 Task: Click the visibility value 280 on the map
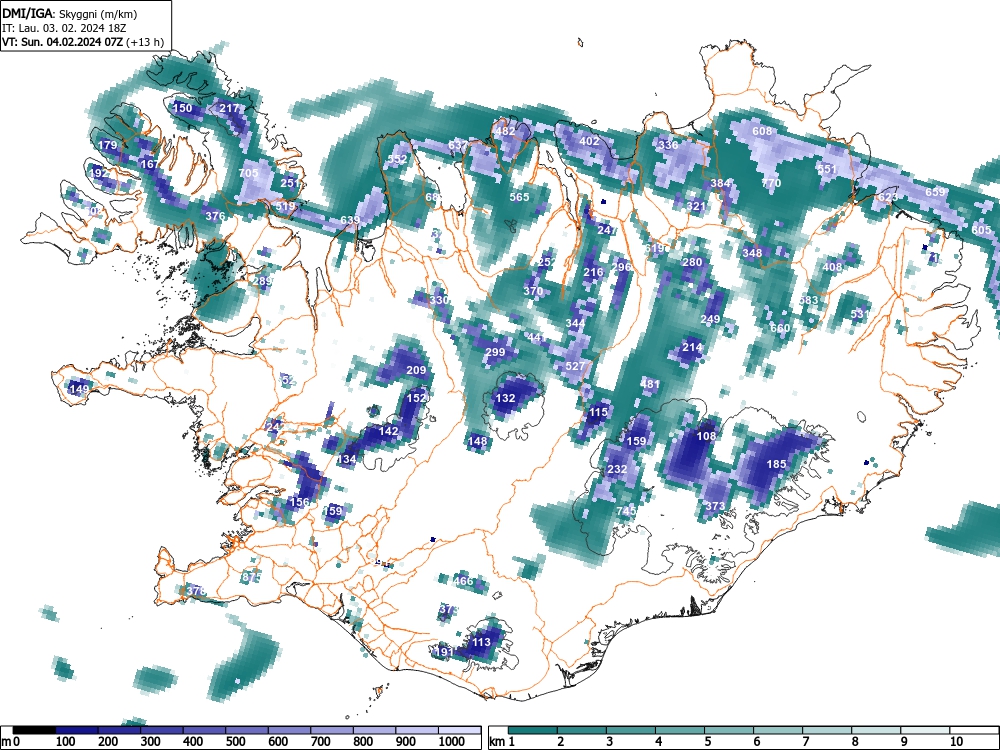692,261
